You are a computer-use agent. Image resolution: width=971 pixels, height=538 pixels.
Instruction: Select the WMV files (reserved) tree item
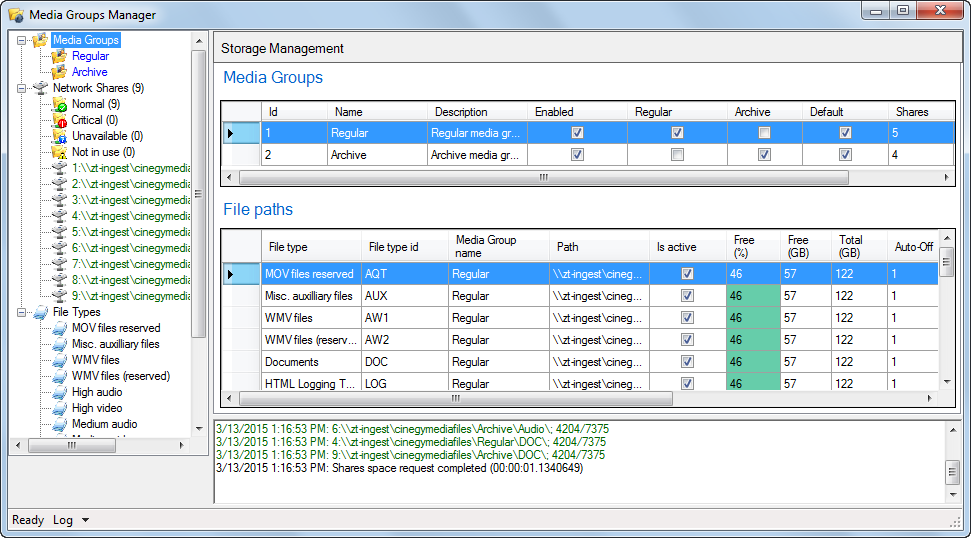pos(121,376)
